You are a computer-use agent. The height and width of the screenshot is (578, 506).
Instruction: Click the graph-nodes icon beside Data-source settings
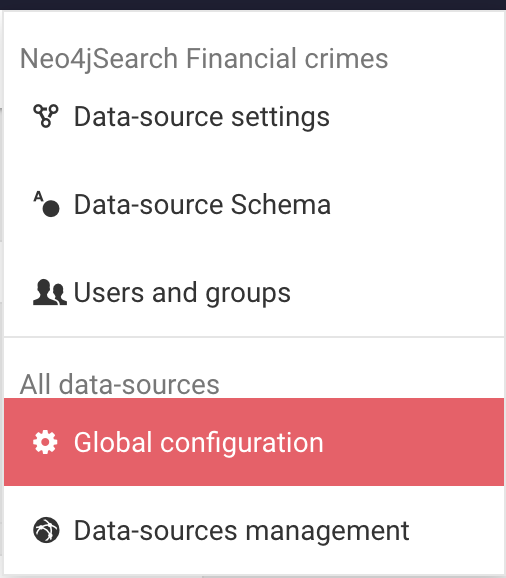pyautogui.click(x=46, y=116)
